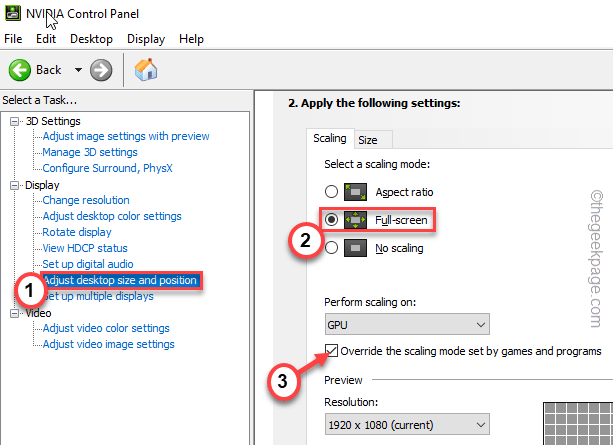Click the Aspect ratio scaling icon

click(x=355, y=192)
